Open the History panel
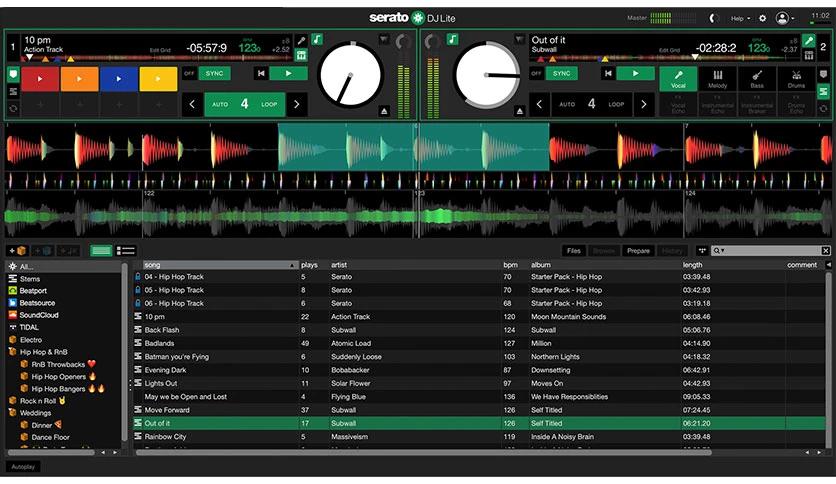 click(672, 251)
